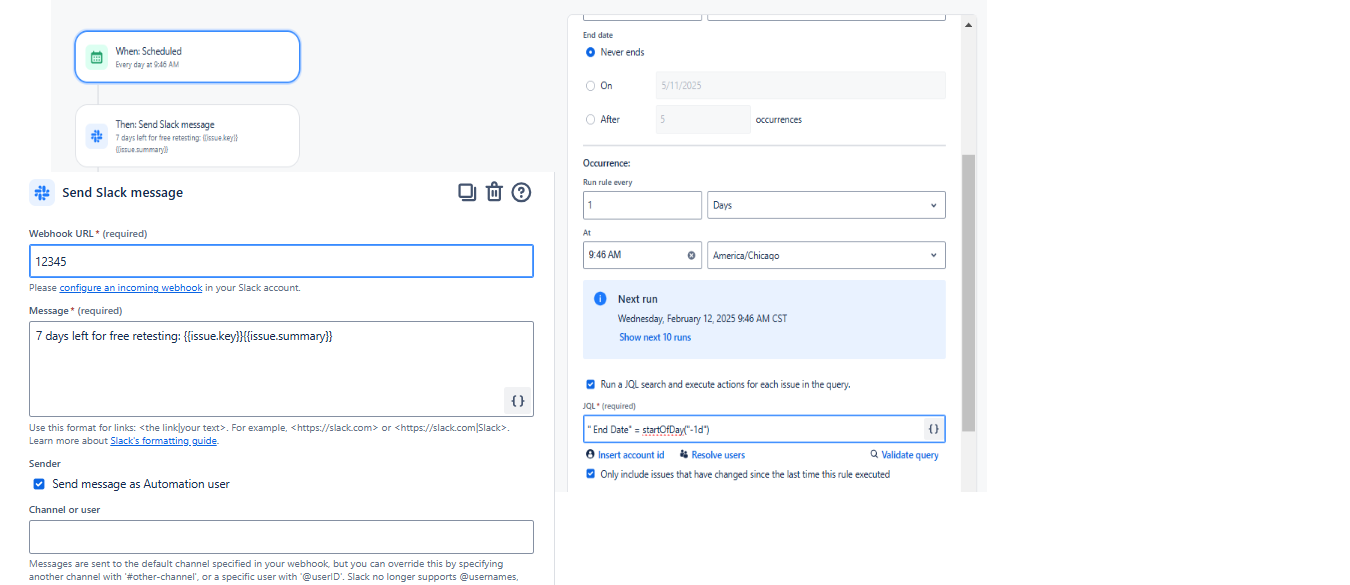
Task: Click the Channel or user input field
Action: click(281, 537)
